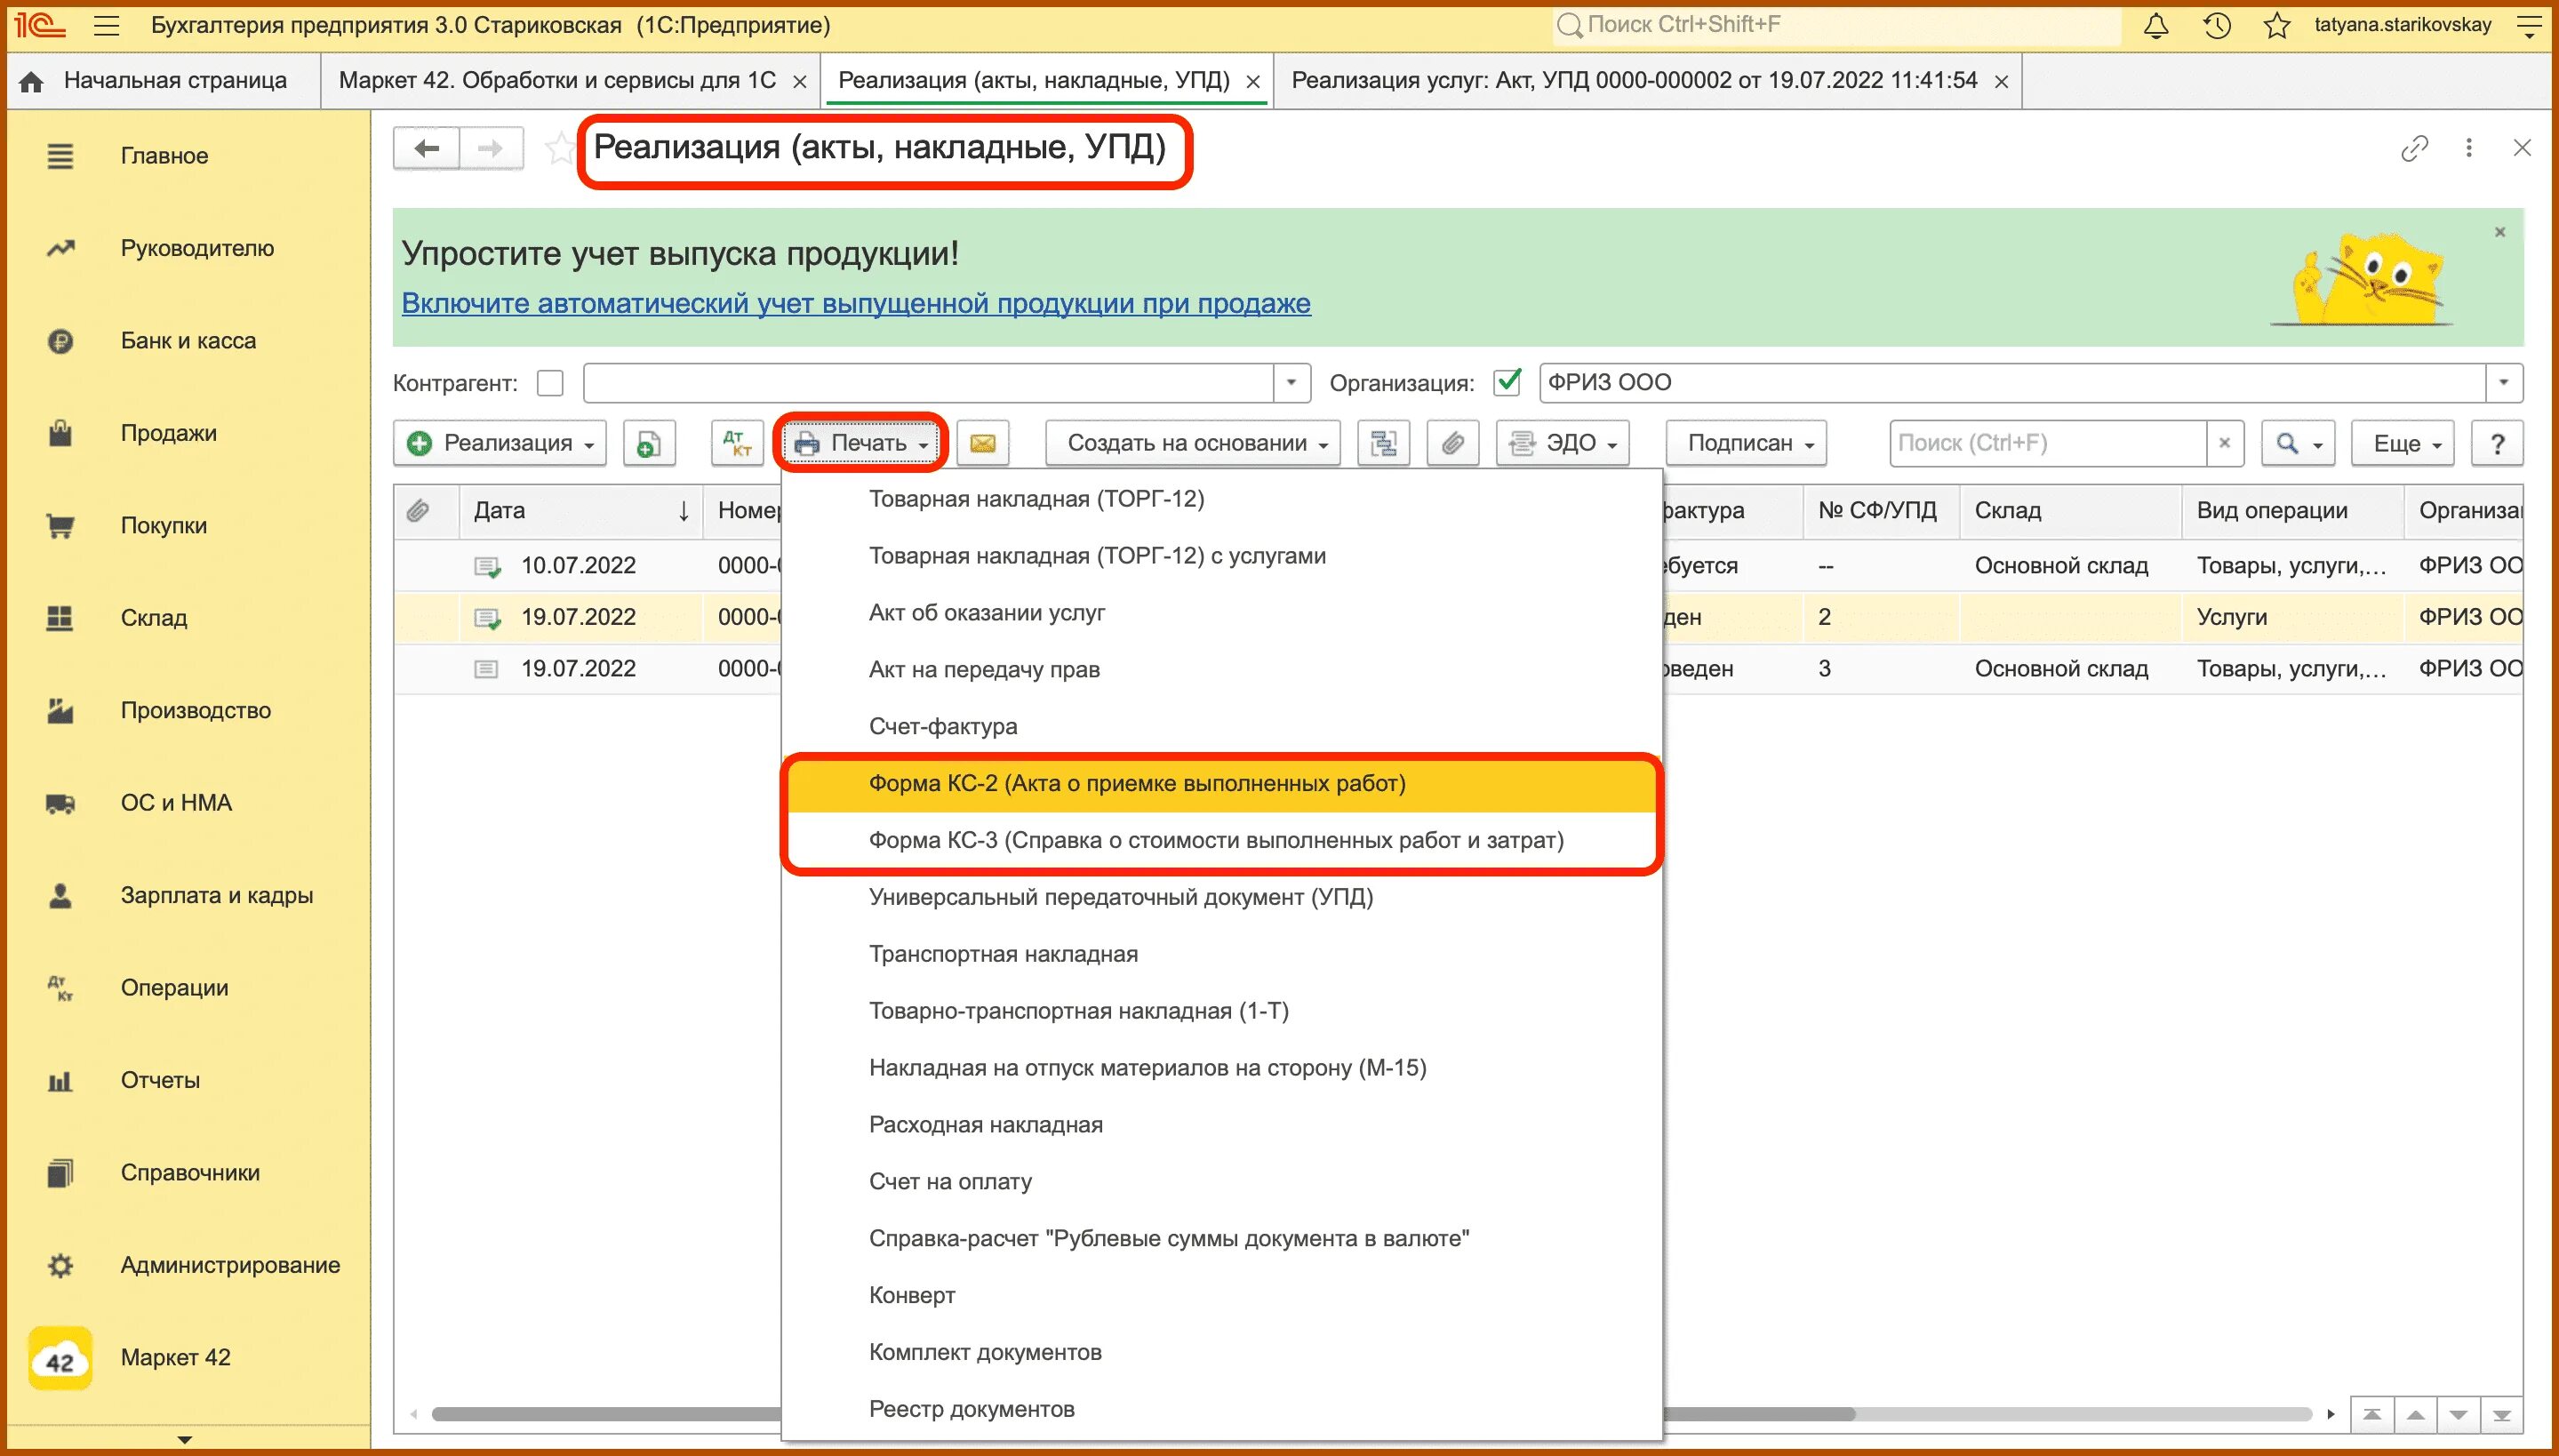Click the horizontal scrollbar thumb
Screen dimensions: 2559x1456
click(1143, 1414)
